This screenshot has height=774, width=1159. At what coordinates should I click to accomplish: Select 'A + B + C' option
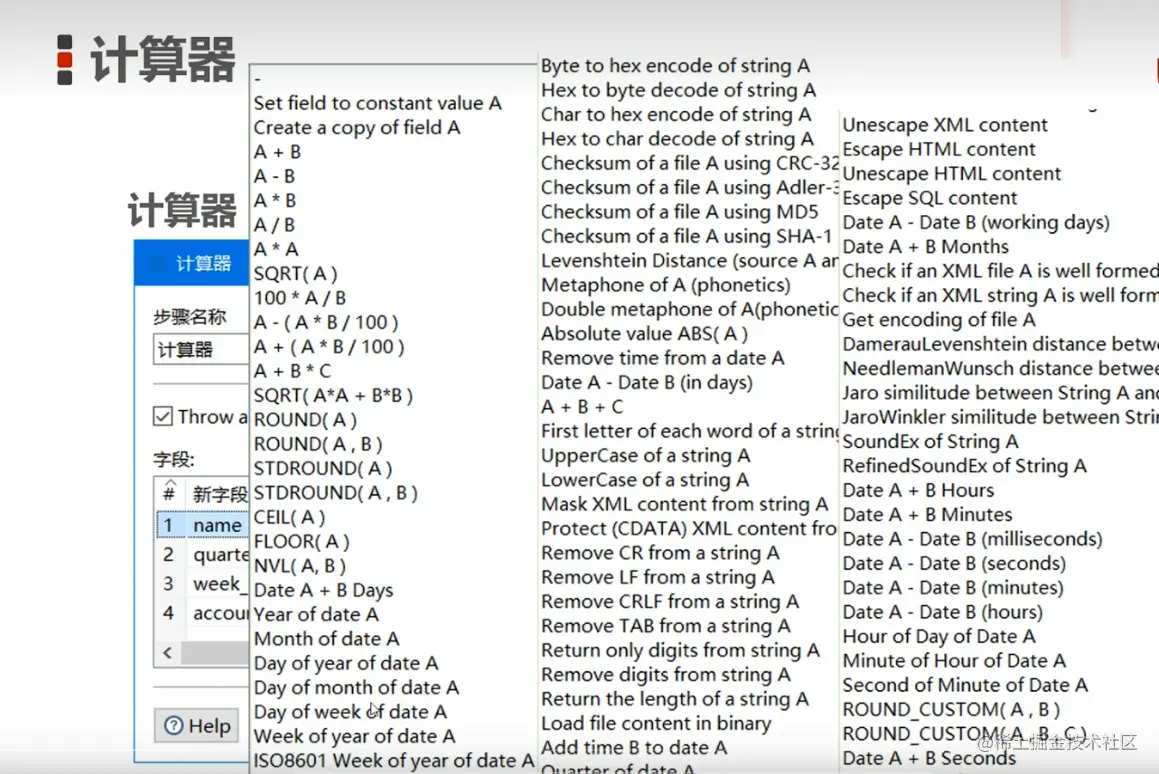tap(582, 407)
